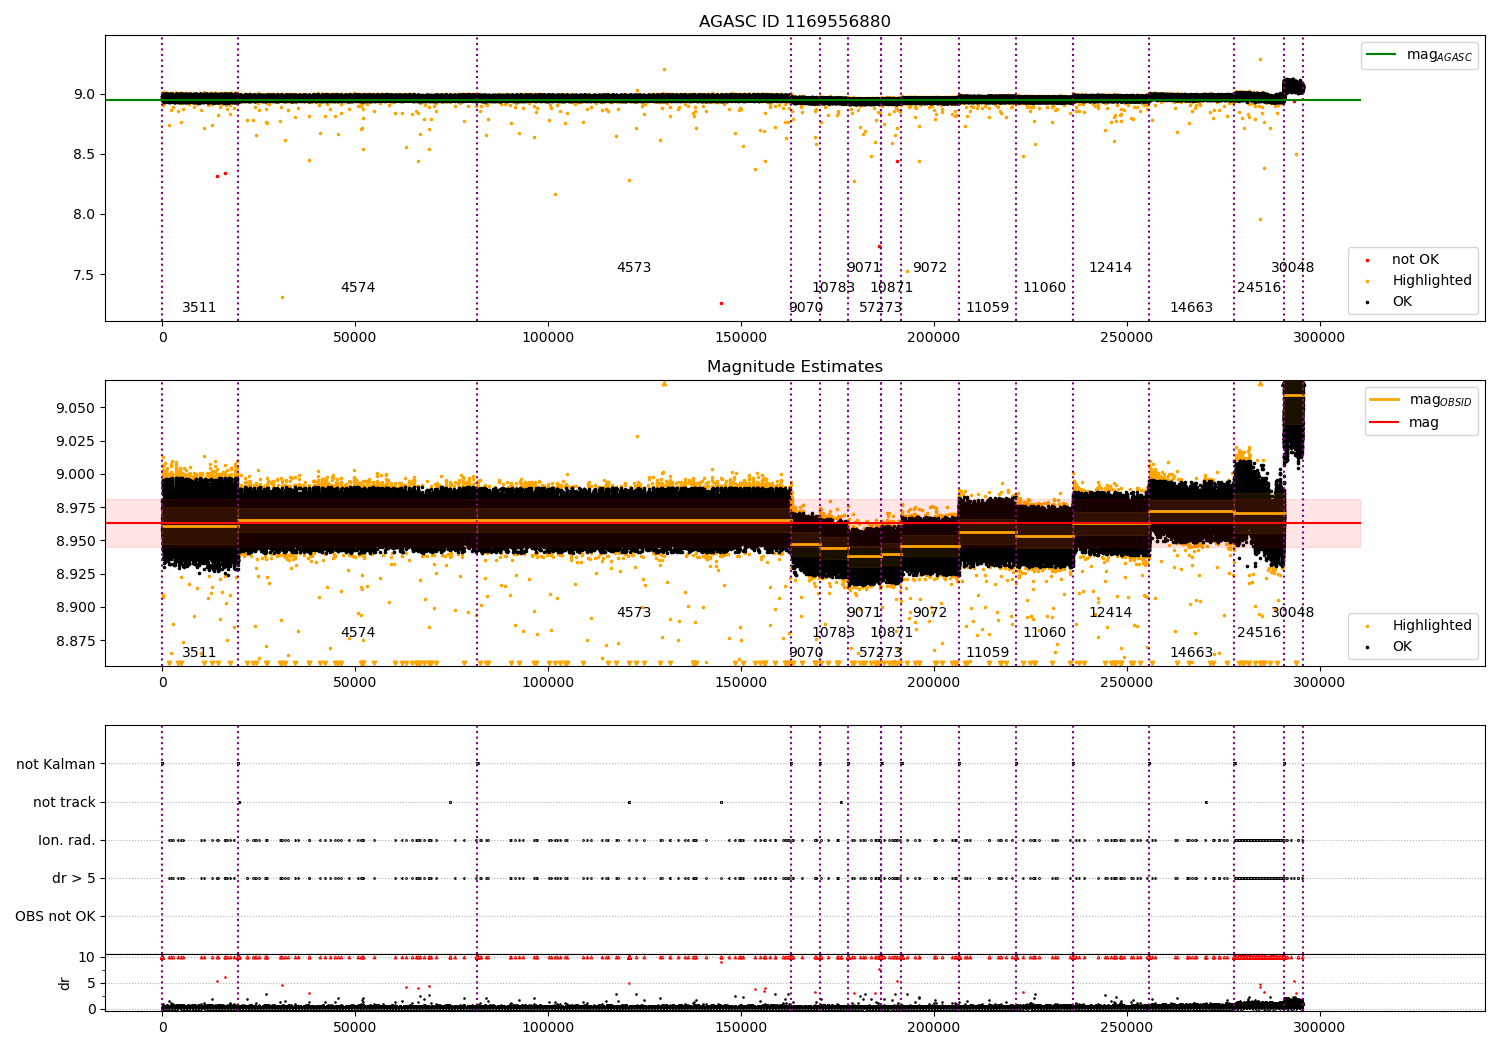This screenshot has width=1500, height=1050.
Task: Click the rotated 'dr' y-axis label
Action: point(65,983)
